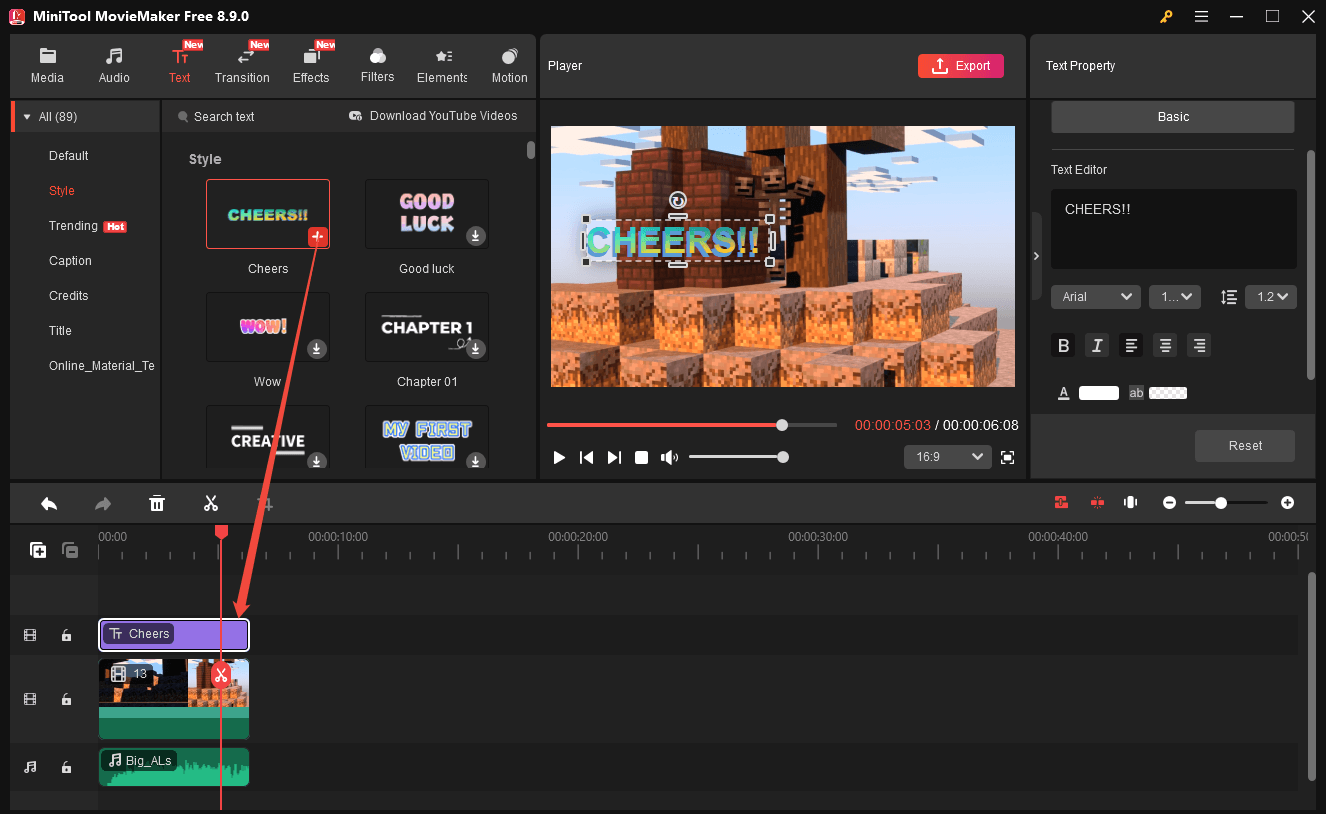Screen dimensions: 1326x814
Task: Mute the player volume speaker icon
Action: point(669,457)
